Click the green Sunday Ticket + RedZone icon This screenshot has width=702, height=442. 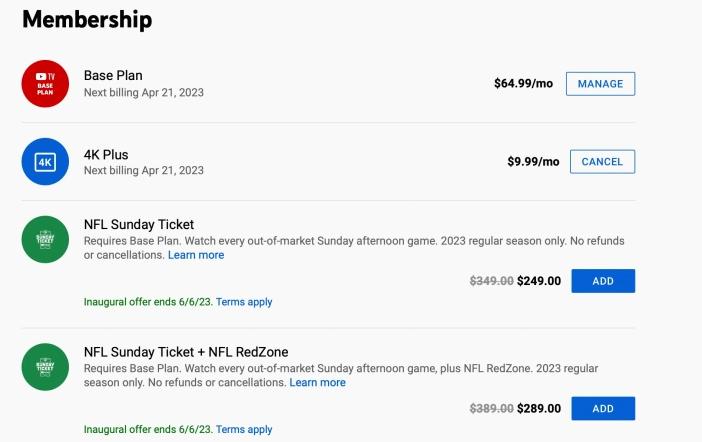click(x=45, y=367)
